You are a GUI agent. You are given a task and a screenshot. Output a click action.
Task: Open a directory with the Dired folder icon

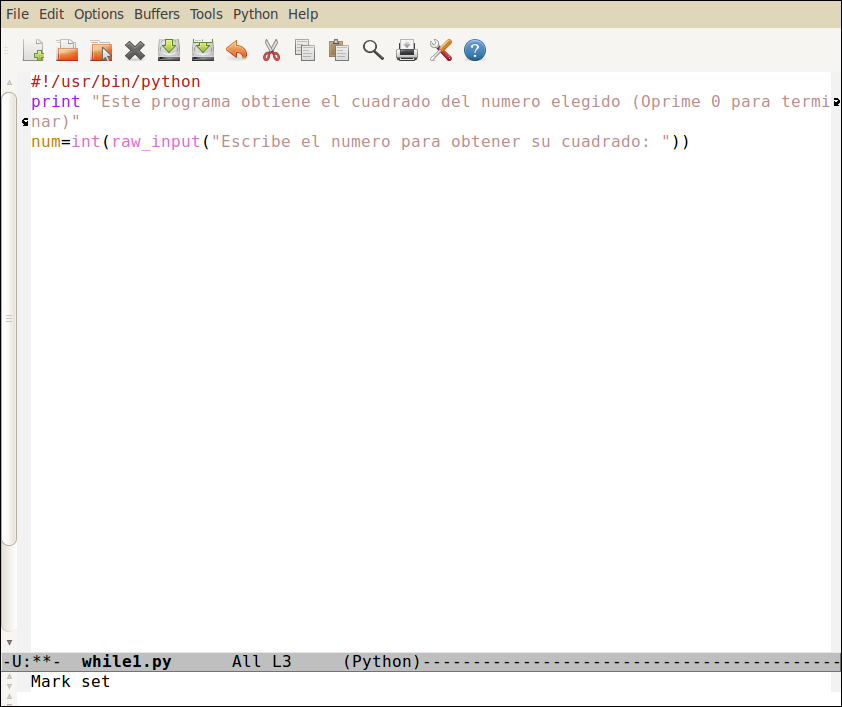click(101, 50)
